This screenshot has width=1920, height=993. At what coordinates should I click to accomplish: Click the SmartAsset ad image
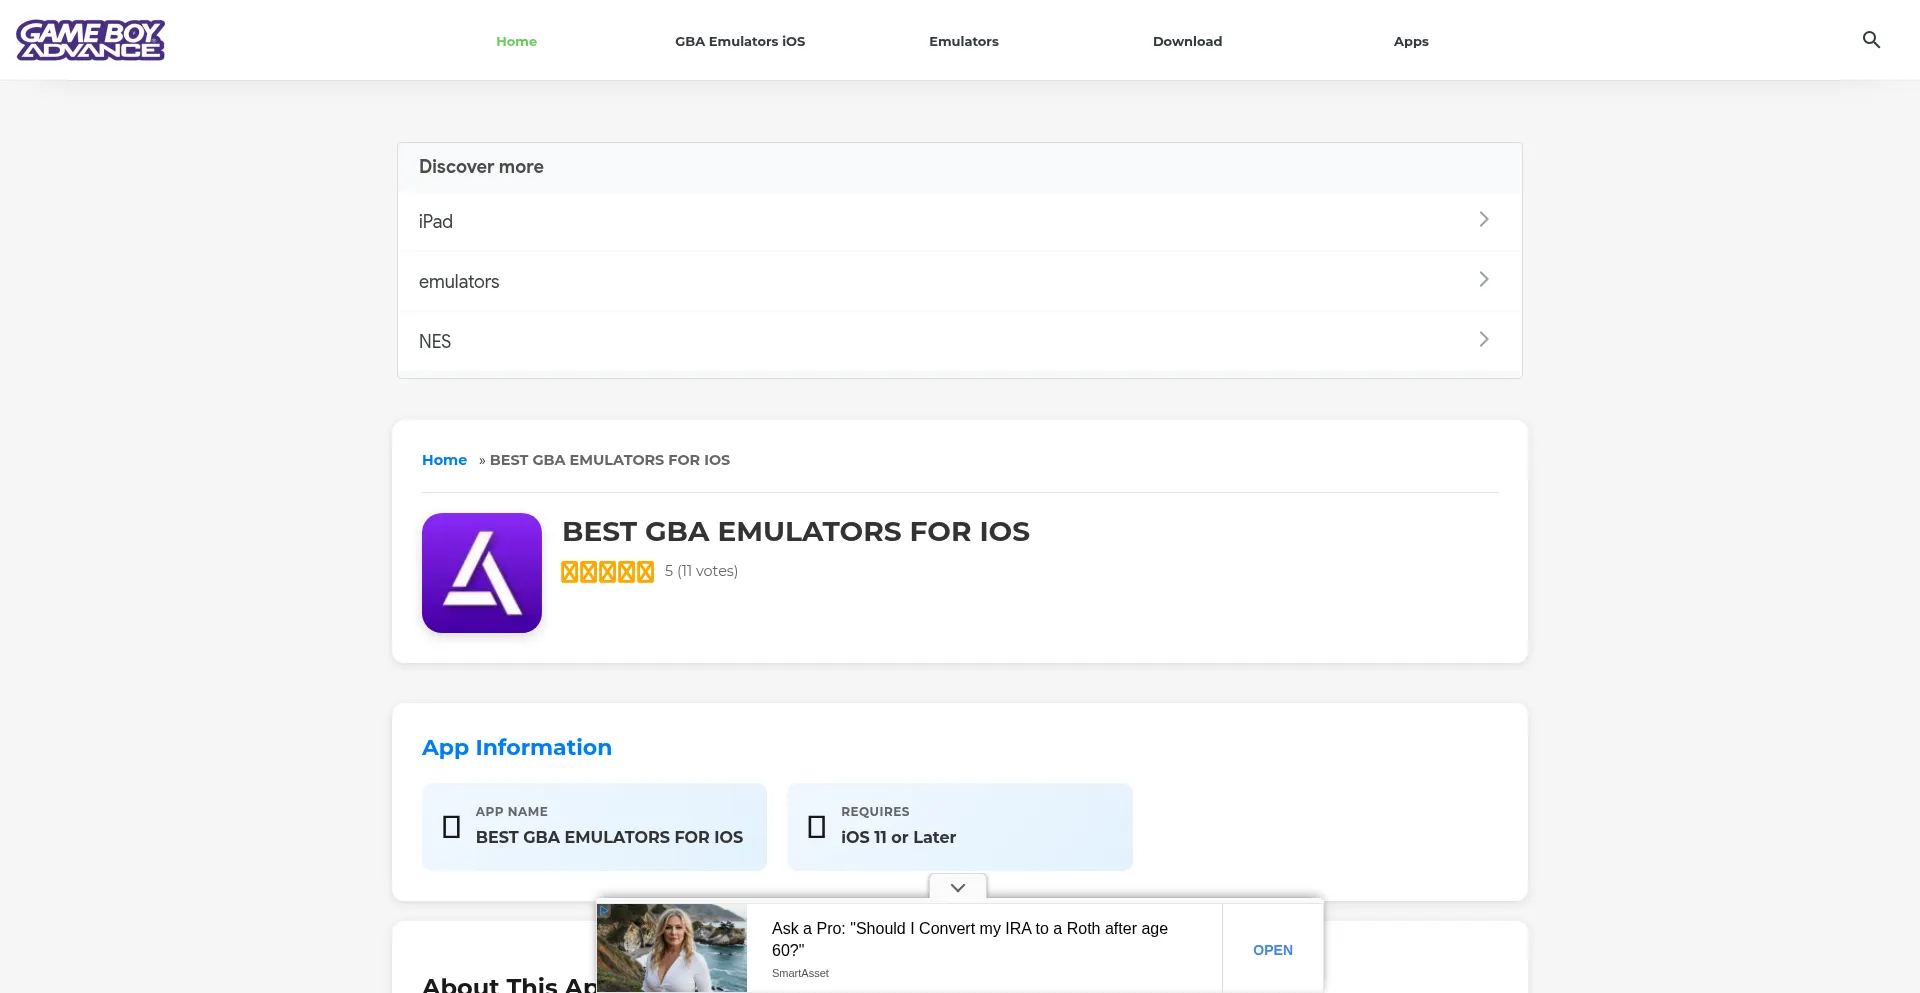(672, 948)
